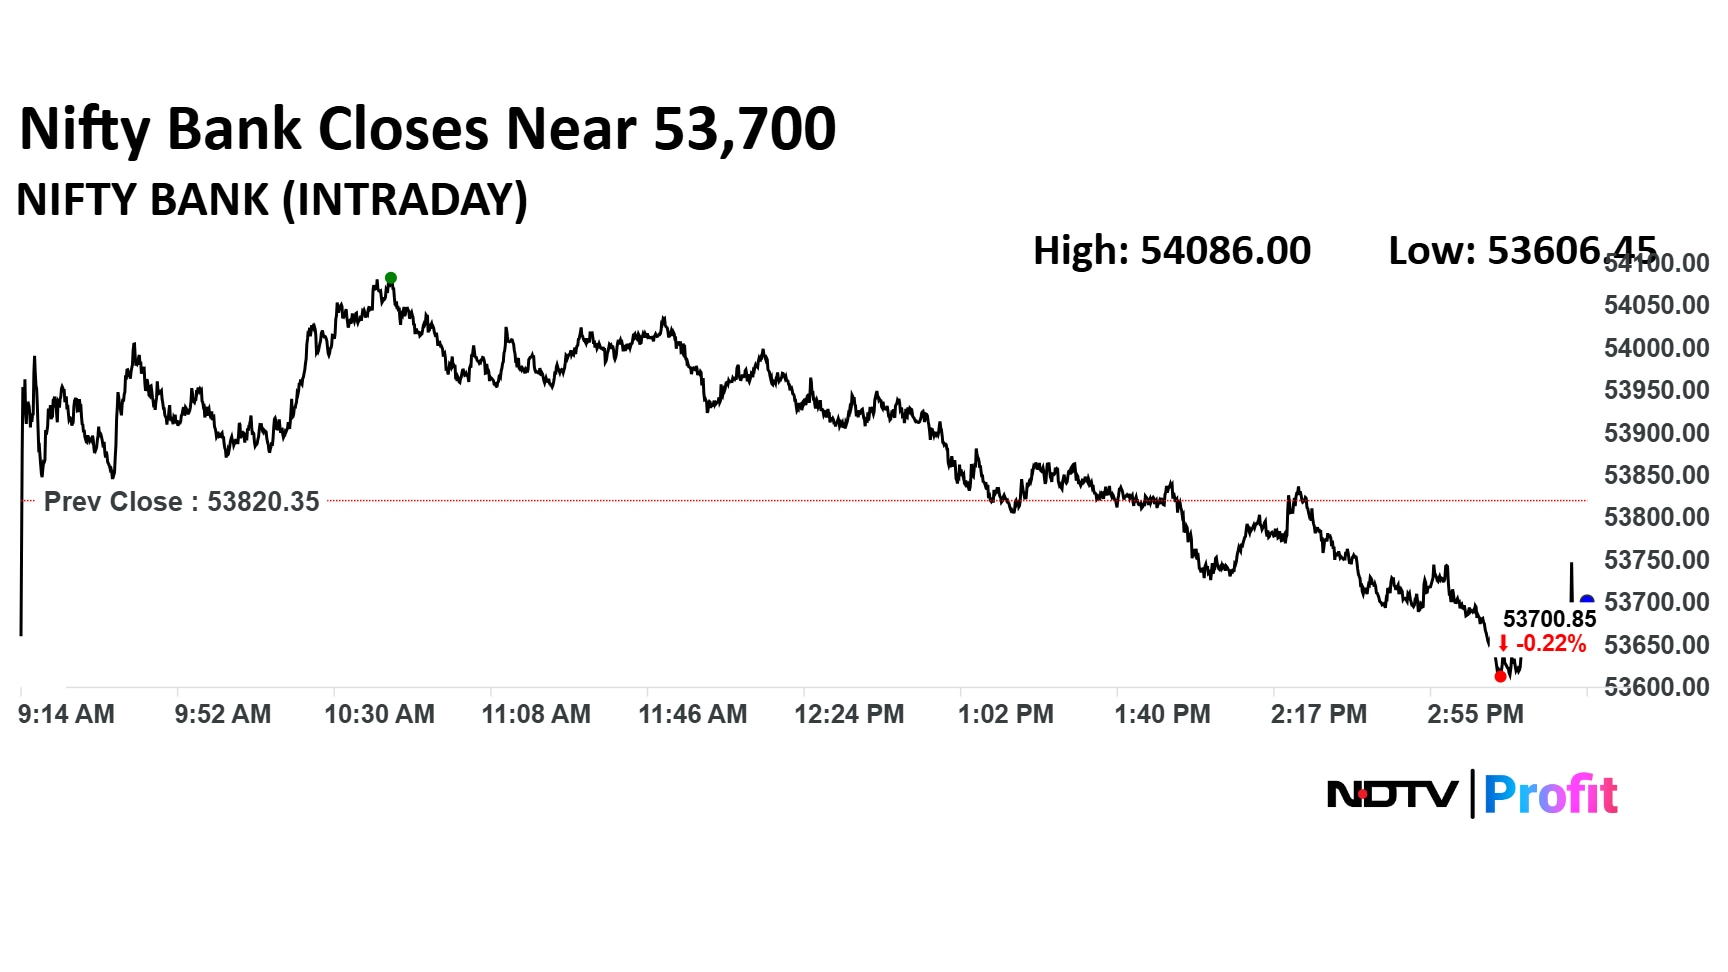Click the green high-point marker dot
1728x972 pixels.
(391, 278)
